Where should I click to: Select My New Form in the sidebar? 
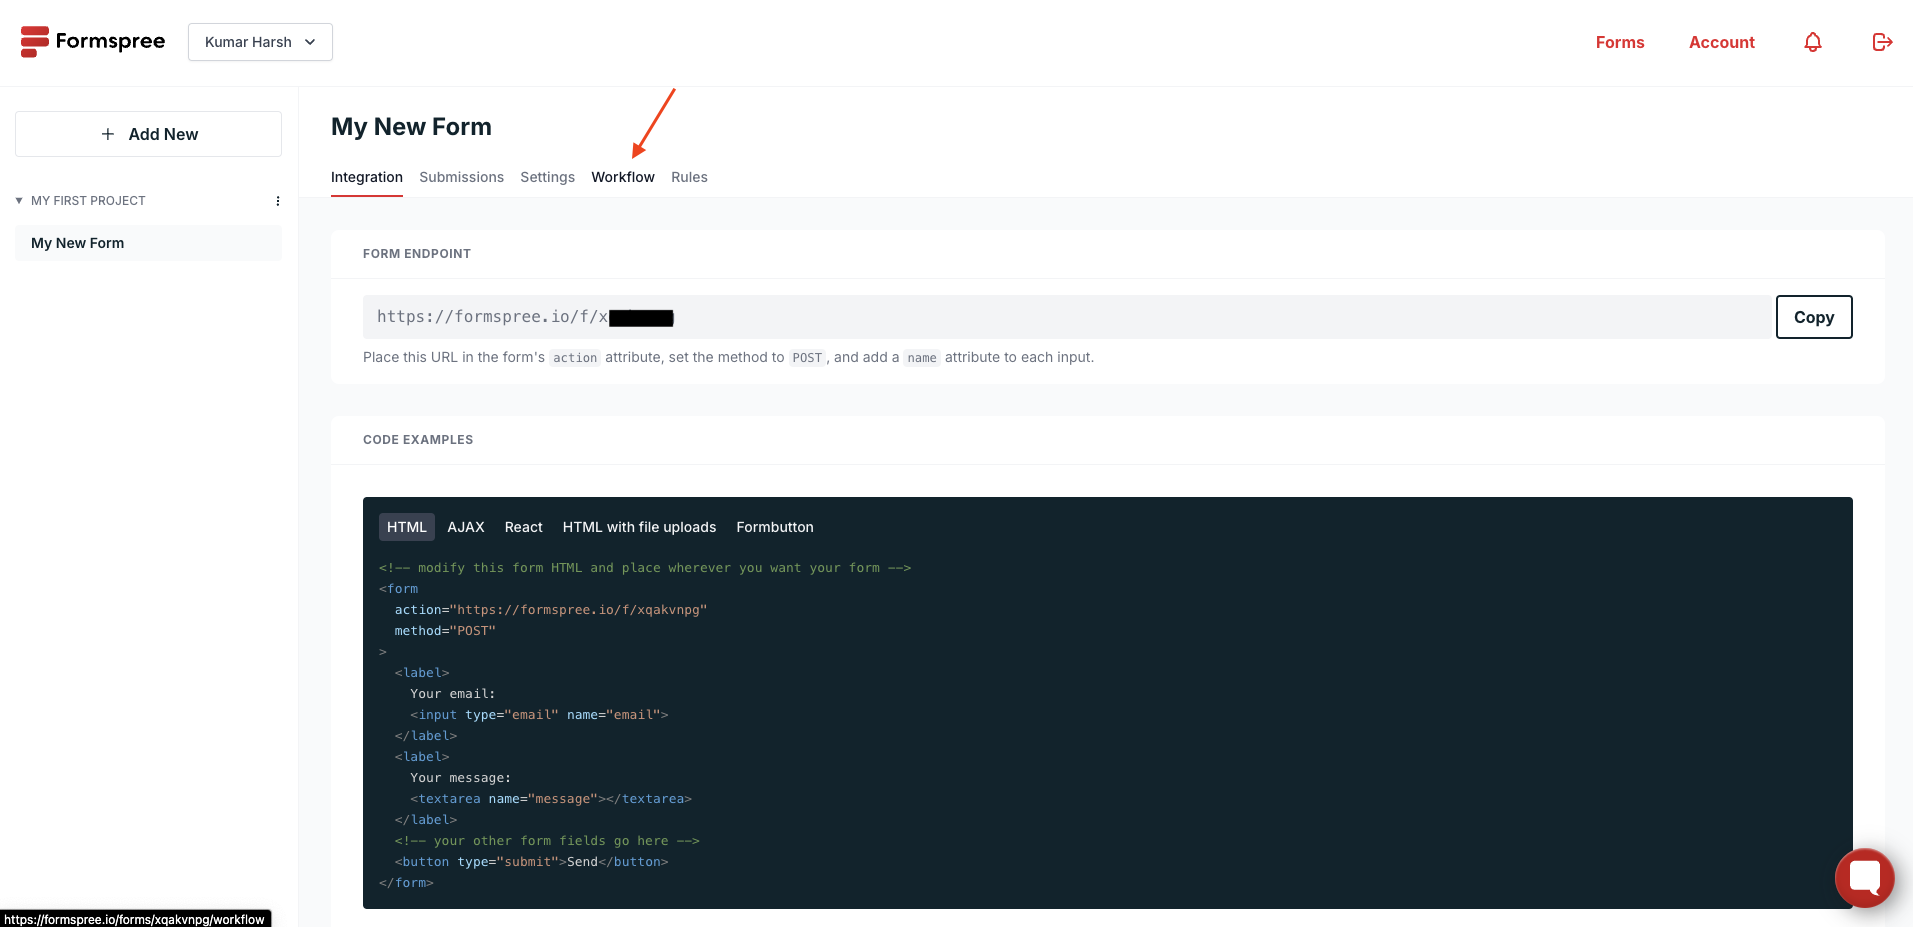coord(77,243)
